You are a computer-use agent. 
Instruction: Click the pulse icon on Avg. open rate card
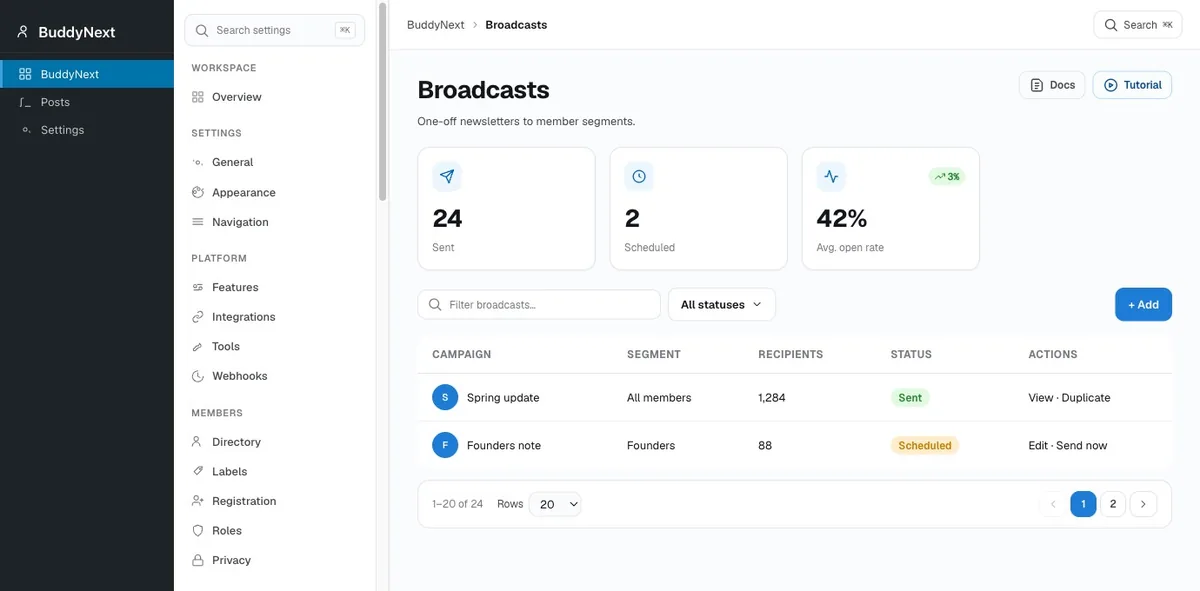(x=831, y=177)
